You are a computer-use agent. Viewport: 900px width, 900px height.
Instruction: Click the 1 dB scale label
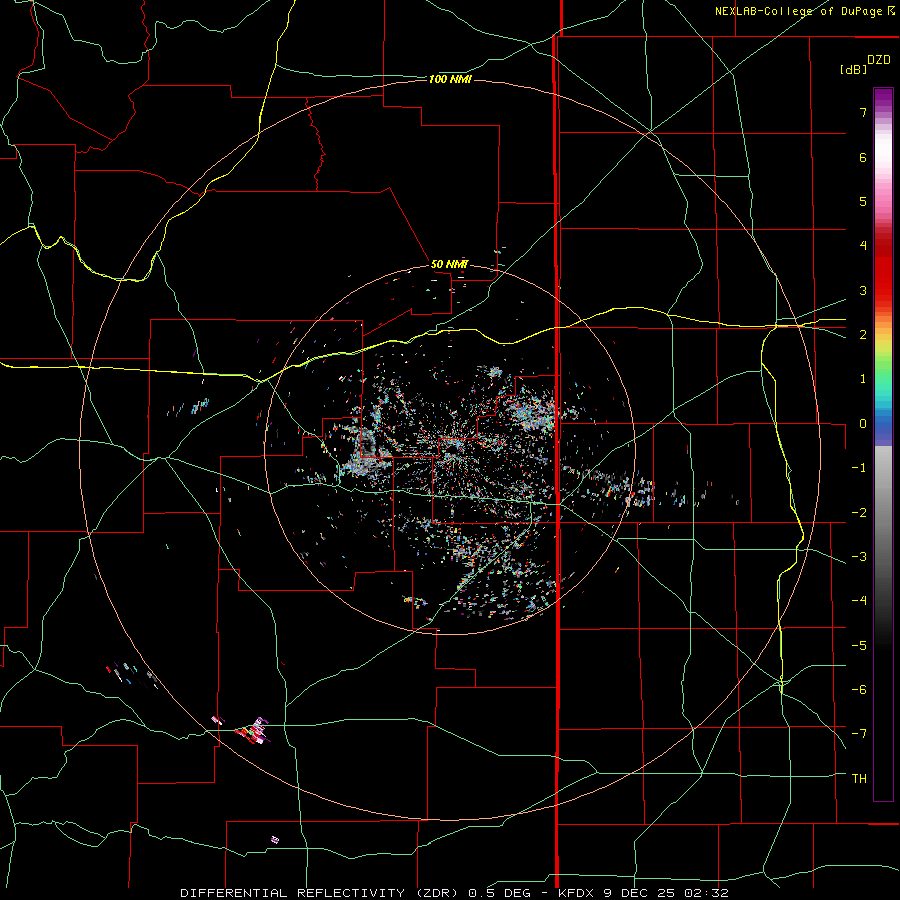pyautogui.click(x=863, y=379)
